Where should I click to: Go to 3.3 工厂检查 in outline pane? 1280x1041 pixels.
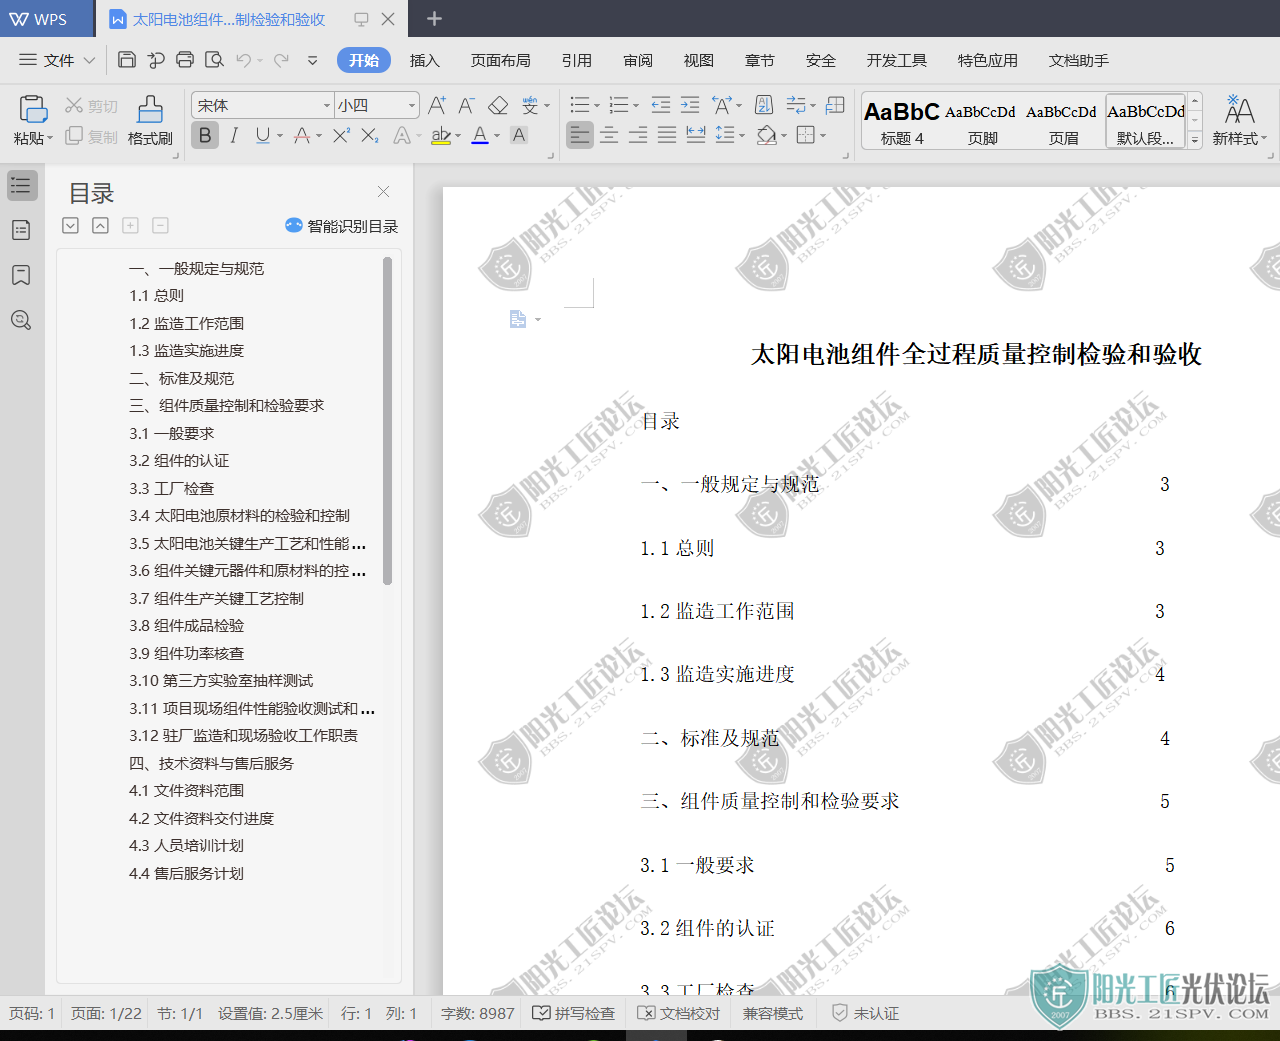(x=171, y=488)
